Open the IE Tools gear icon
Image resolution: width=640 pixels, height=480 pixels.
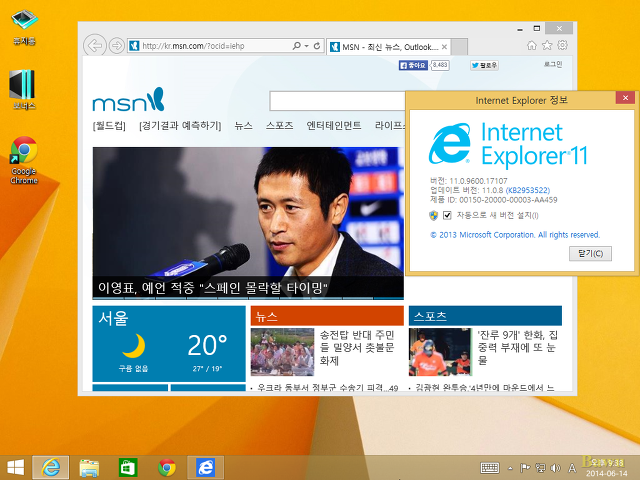pos(562,45)
